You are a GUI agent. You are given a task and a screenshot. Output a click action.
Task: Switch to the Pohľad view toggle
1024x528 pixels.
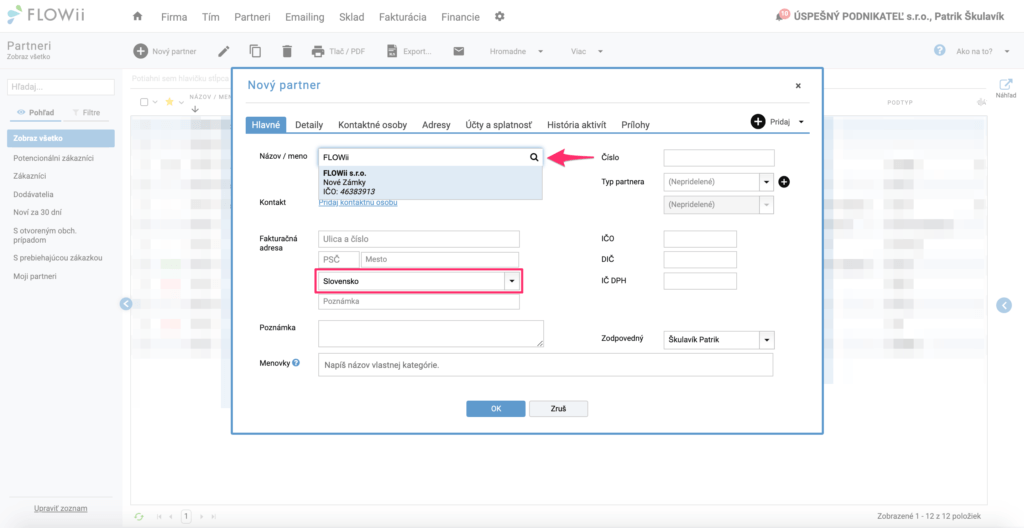pos(35,112)
